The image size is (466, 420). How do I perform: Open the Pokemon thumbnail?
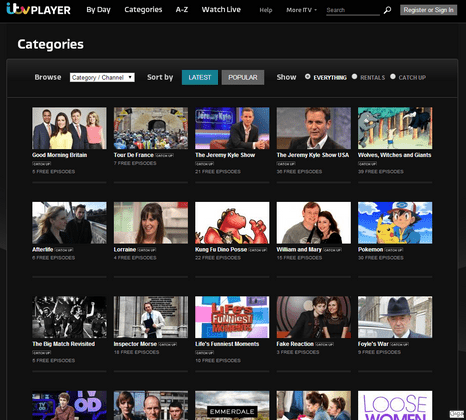point(395,223)
